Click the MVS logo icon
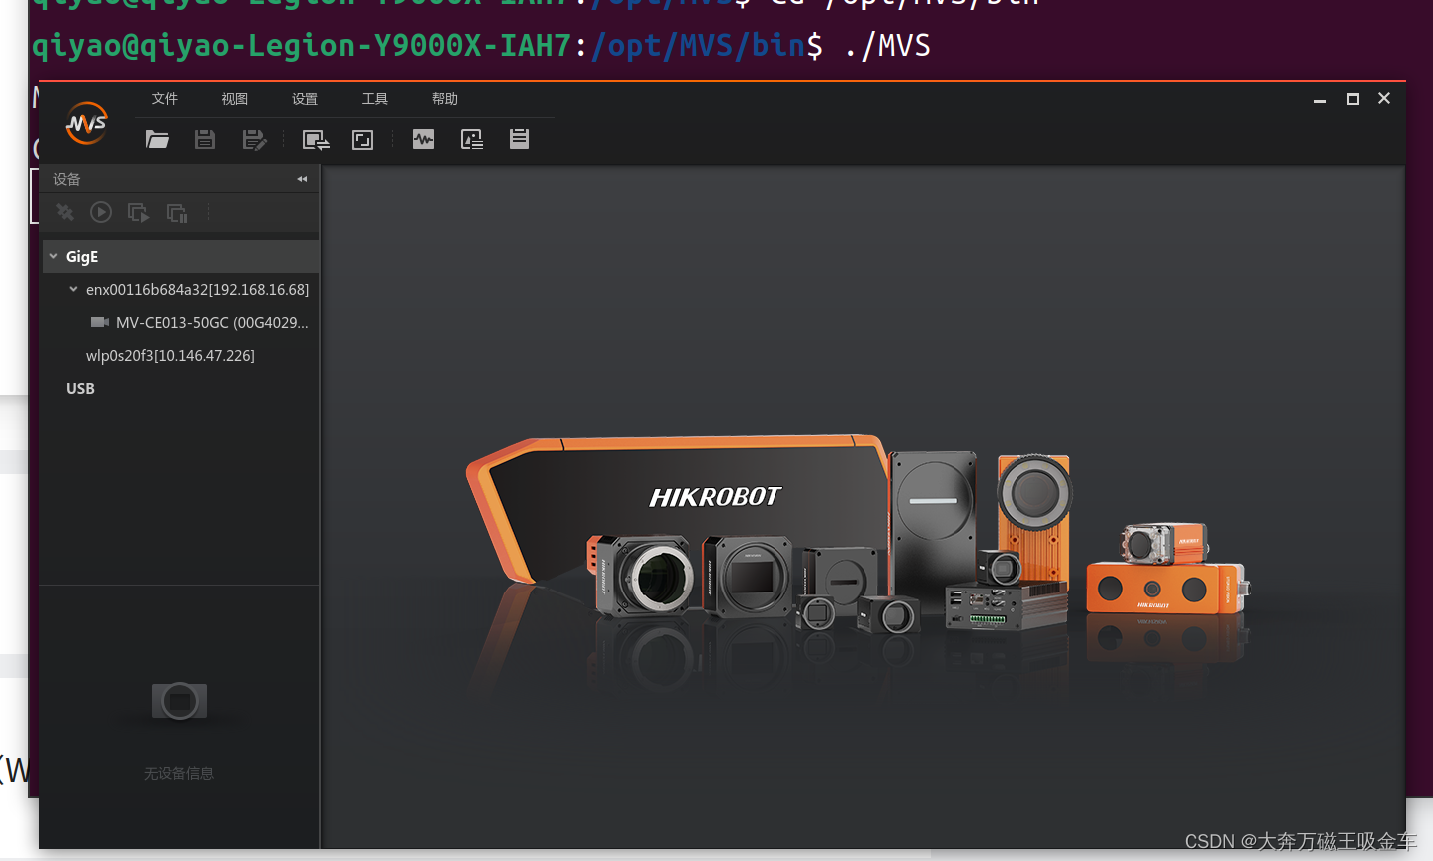Viewport: 1433px width, 861px height. (87, 123)
